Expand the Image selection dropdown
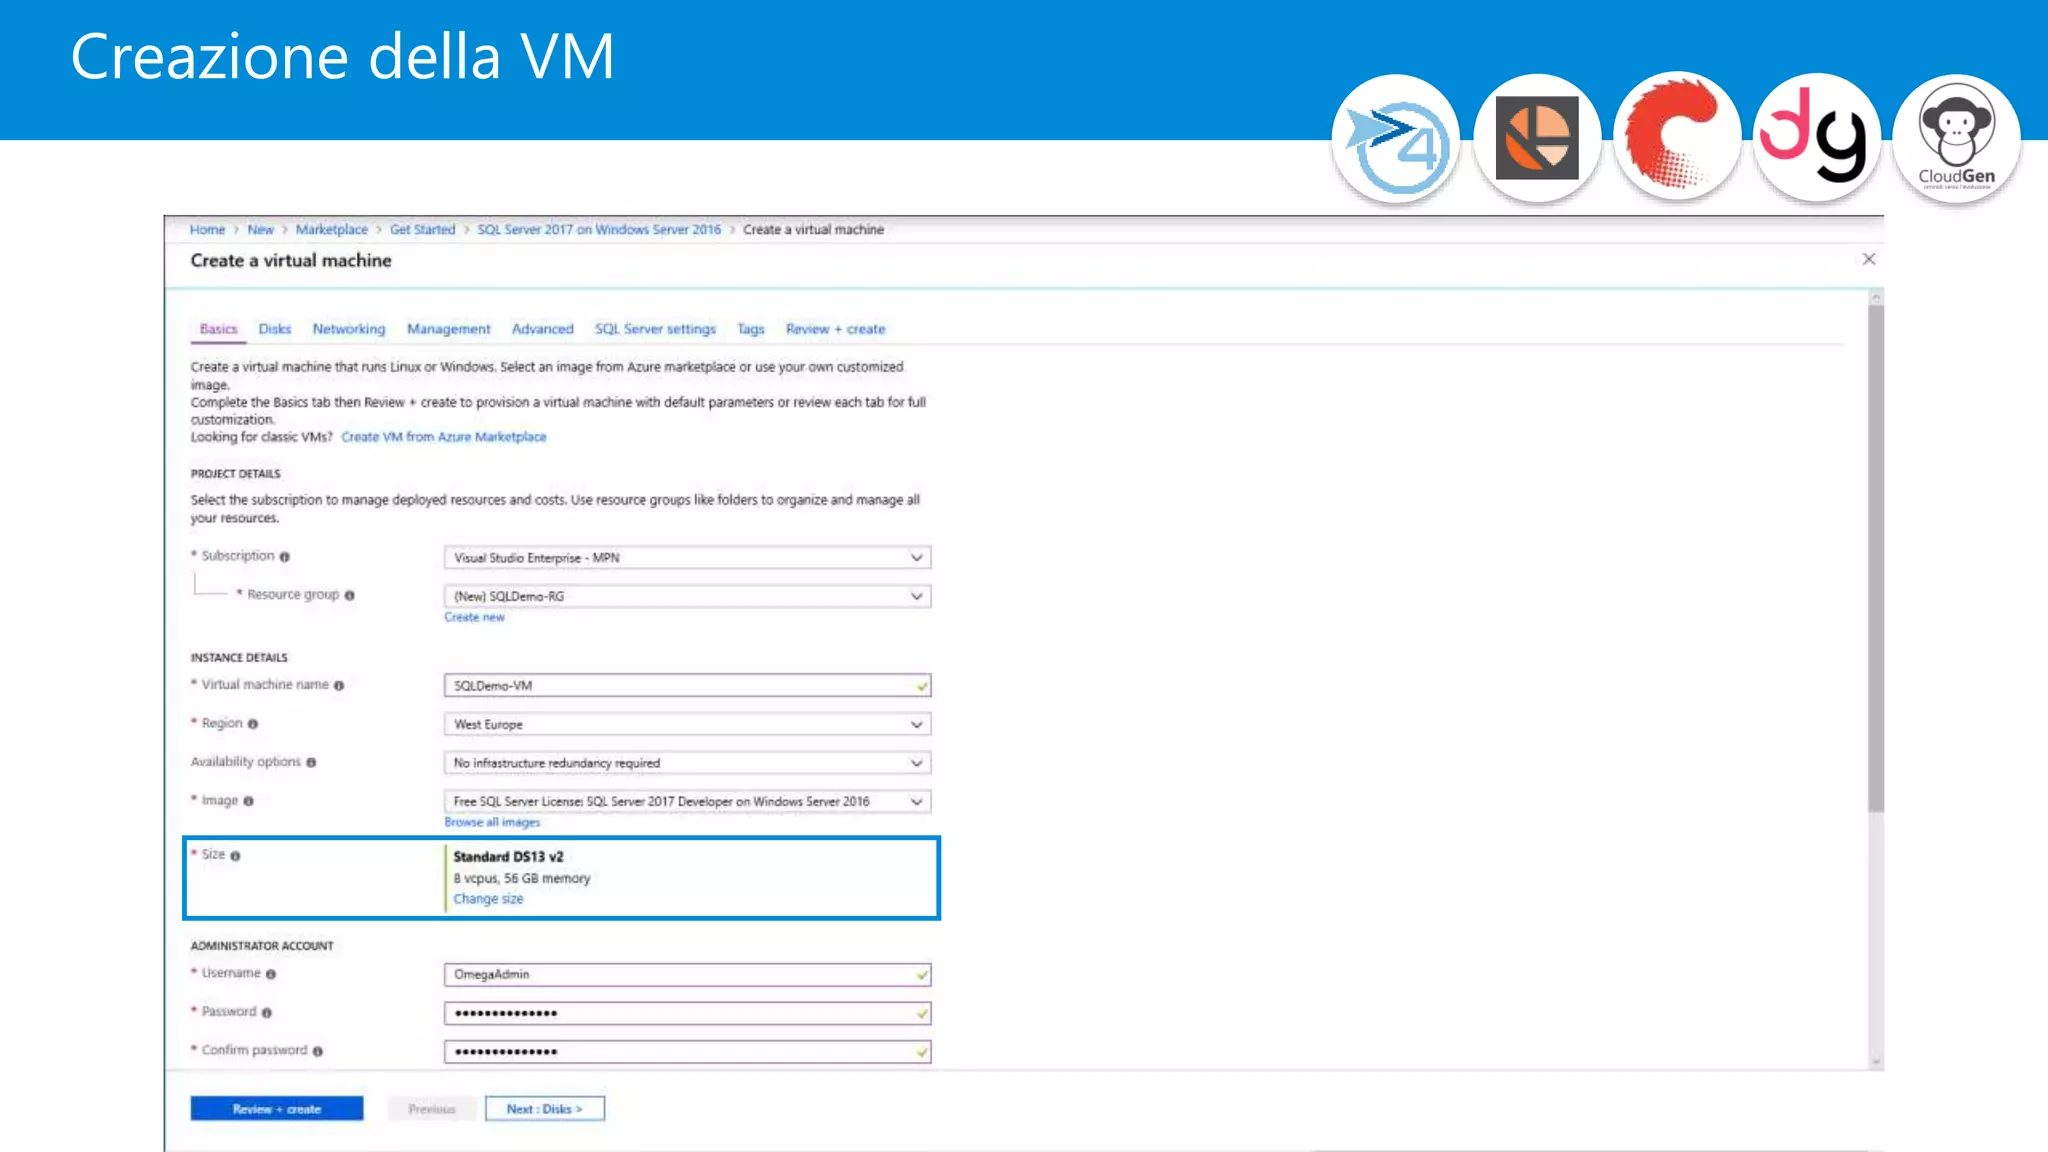Image resolution: width=2048 pixels, height=1152 pixels. click(687, 802)
